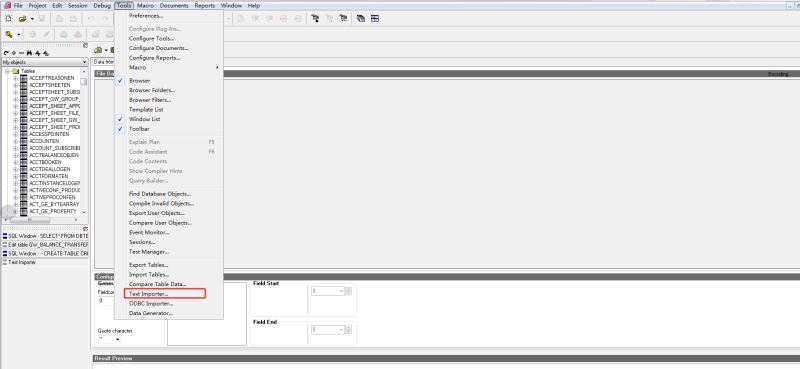Choose Sessions from the Tools menu
Viewport: 800px width, 369px height.
point(142,242)
